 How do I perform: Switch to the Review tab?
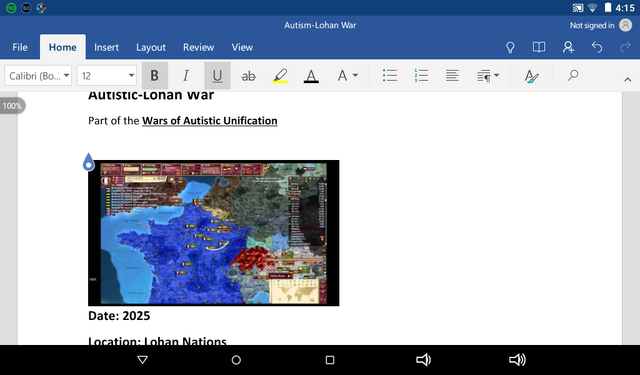(198, 47)
